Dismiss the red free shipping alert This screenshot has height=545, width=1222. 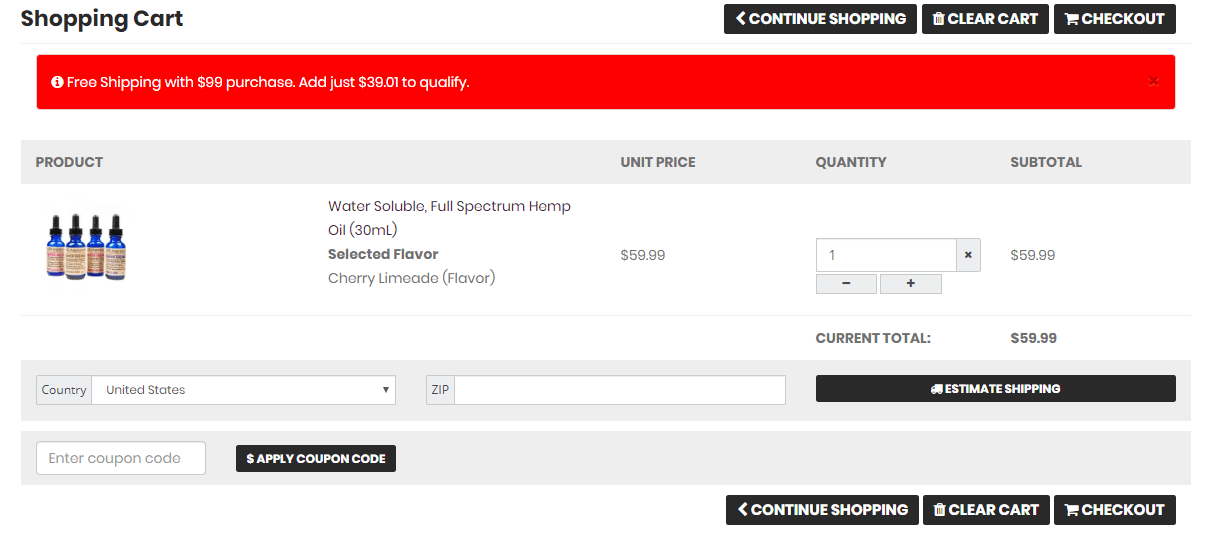coord(1153,81)
